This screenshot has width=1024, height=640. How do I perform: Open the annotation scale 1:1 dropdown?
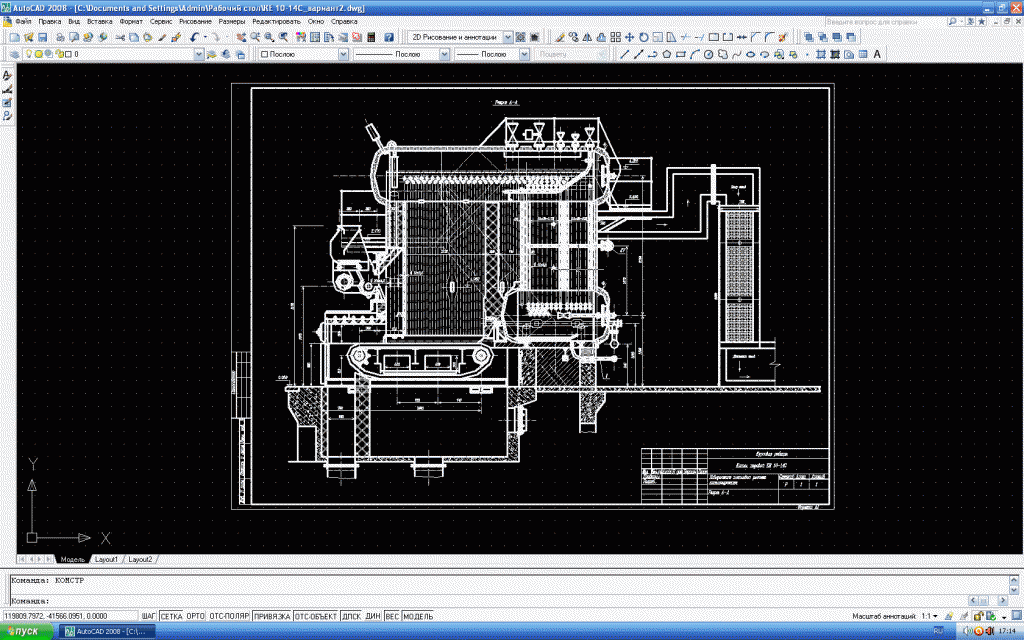pyautogui.click(x=929, y=616)
